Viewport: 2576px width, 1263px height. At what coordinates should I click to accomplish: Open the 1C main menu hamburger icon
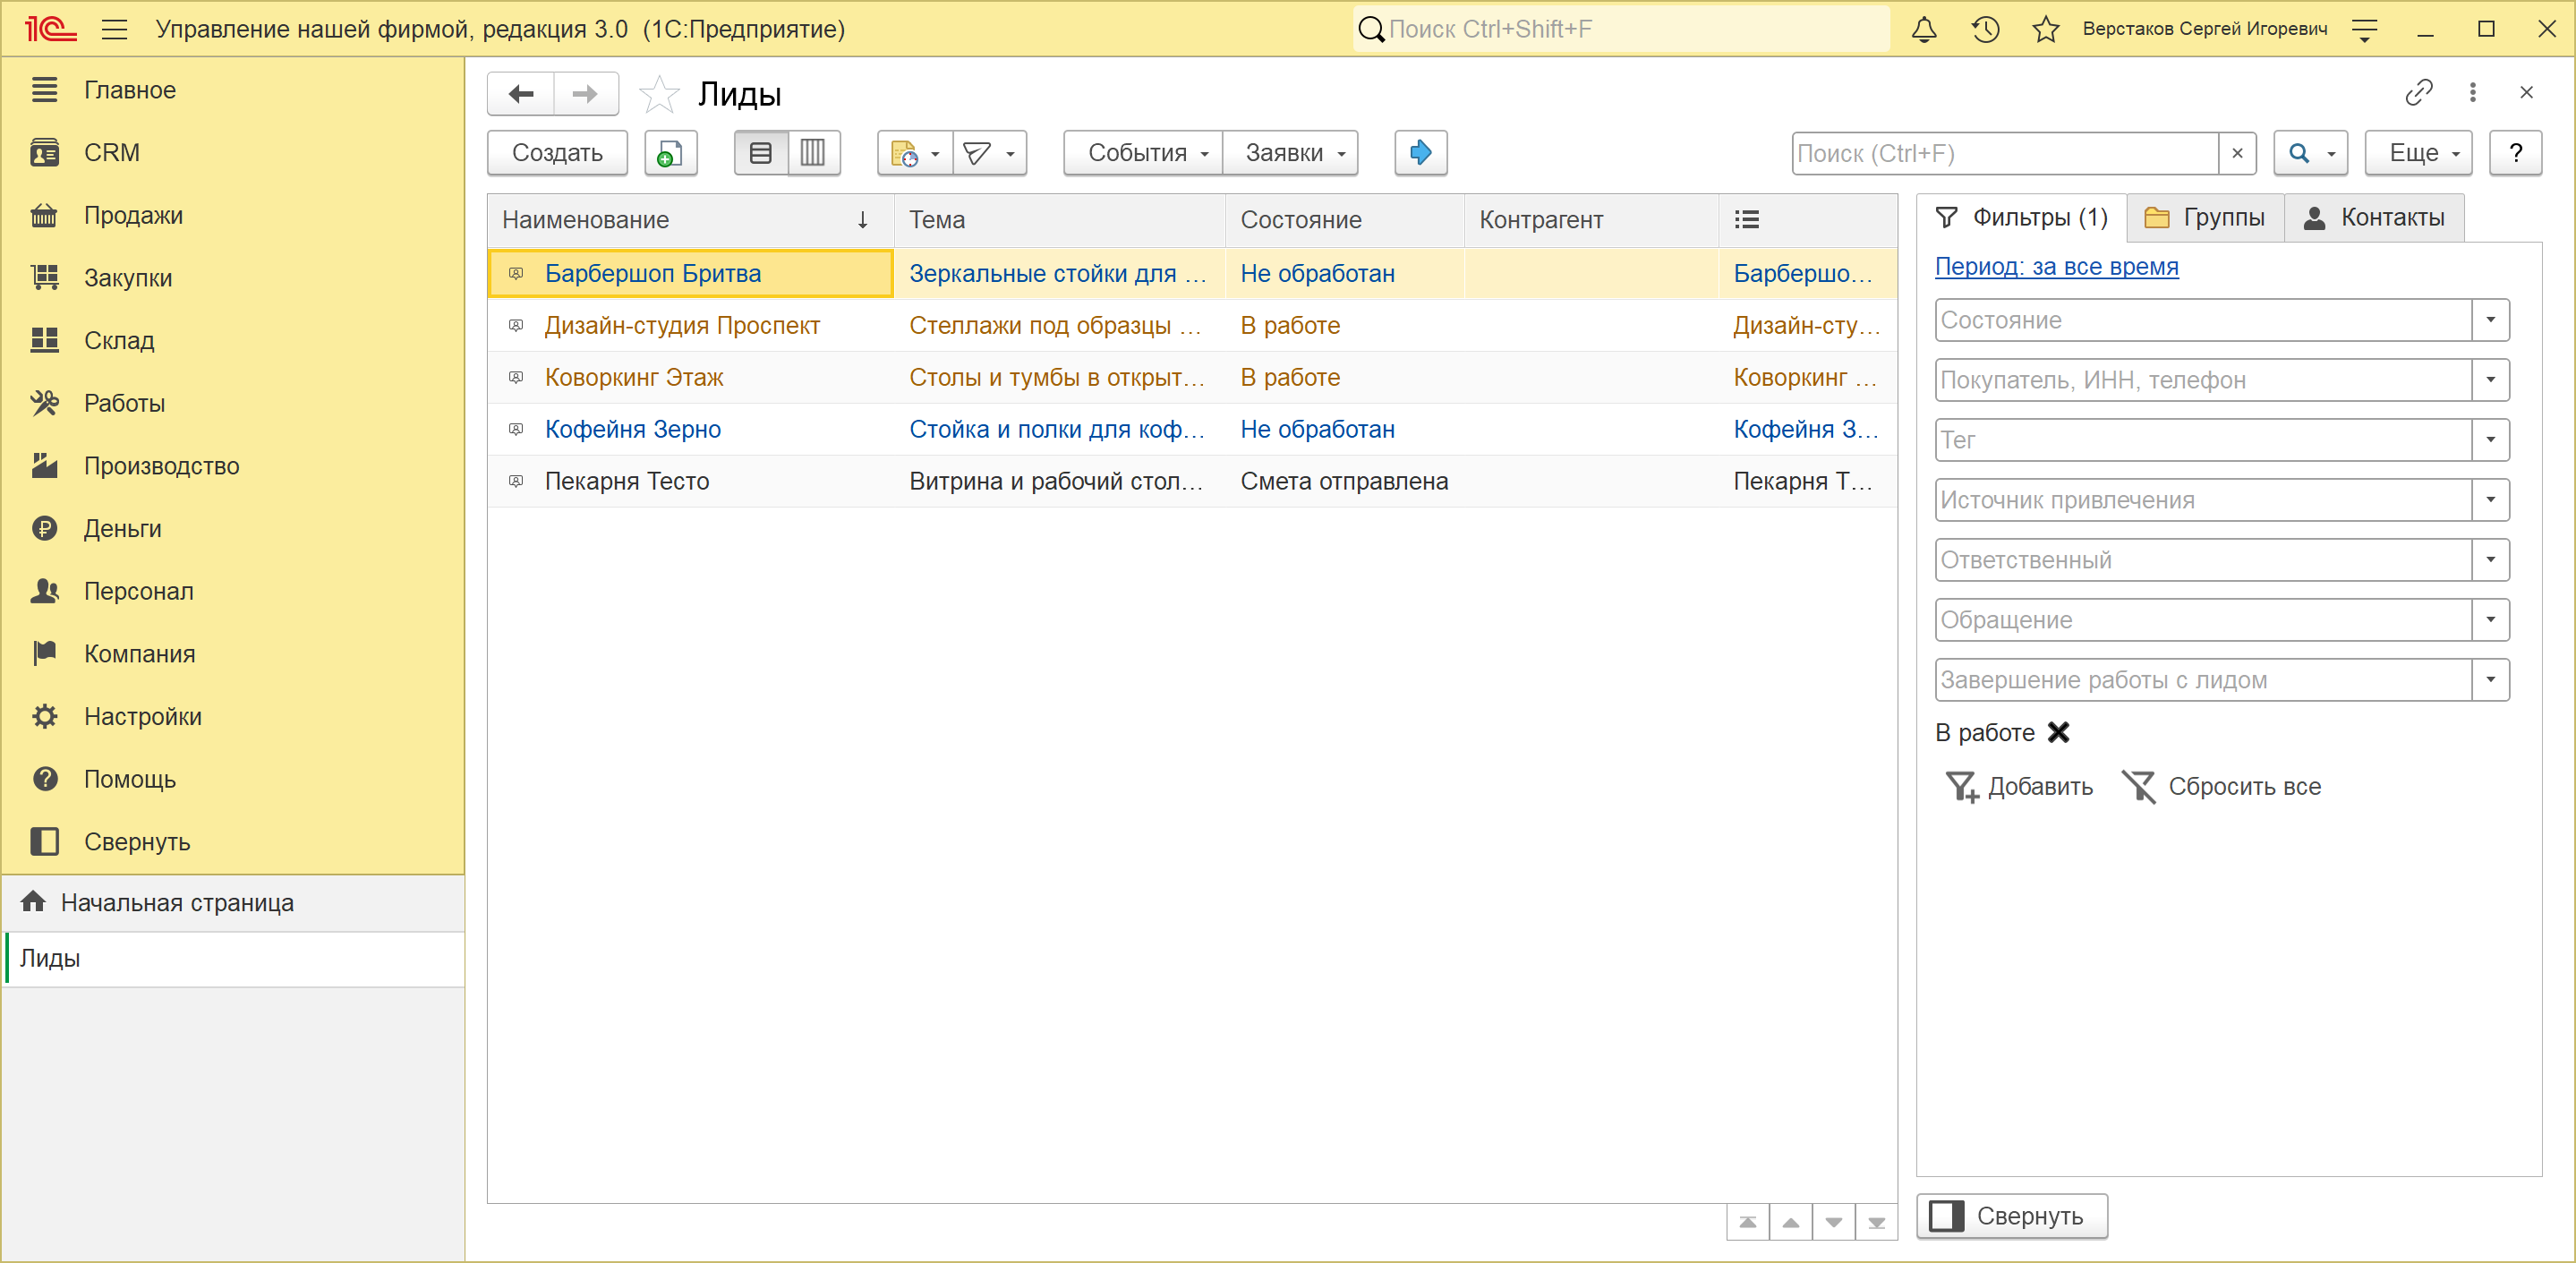pyautogui.click(x=115, y=29)
